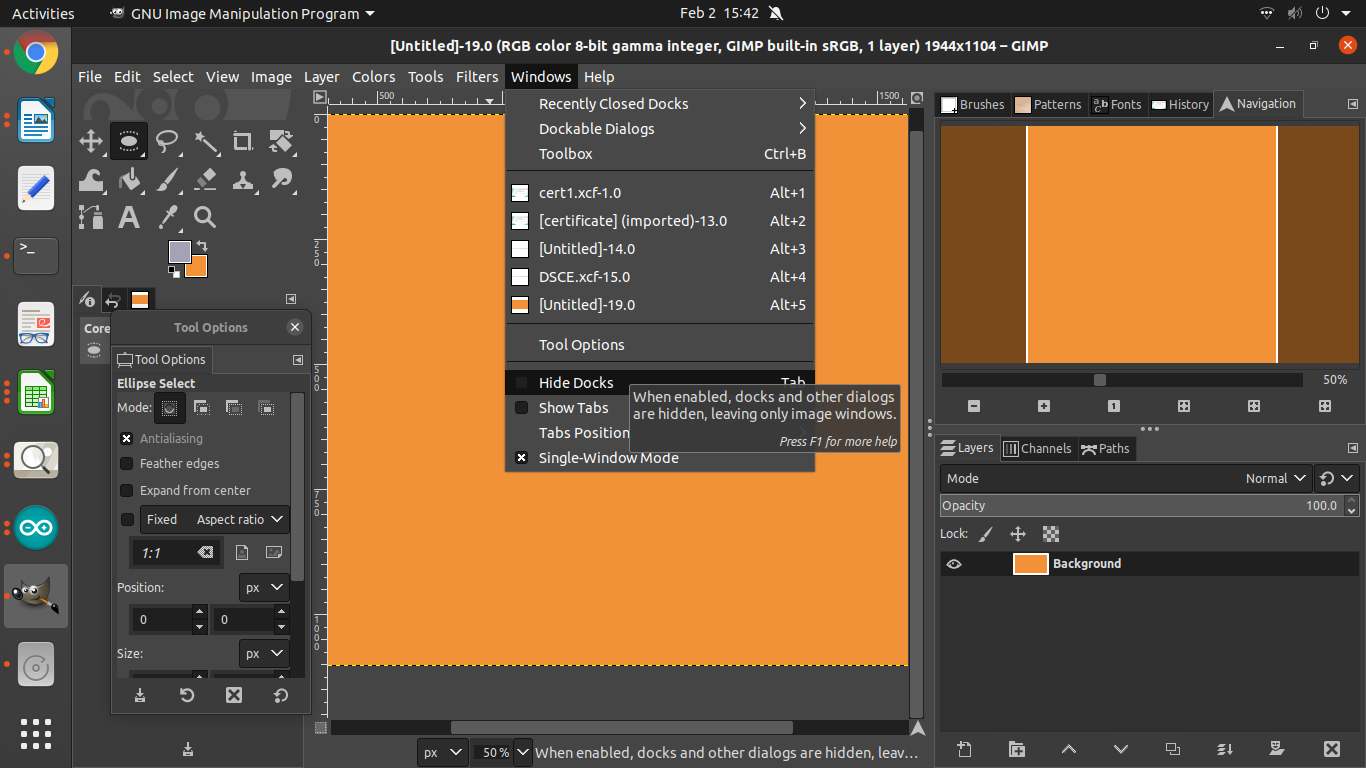Switch to the Channels tab
This screenshot has width=1366, height=768.
click(1038, 448)
